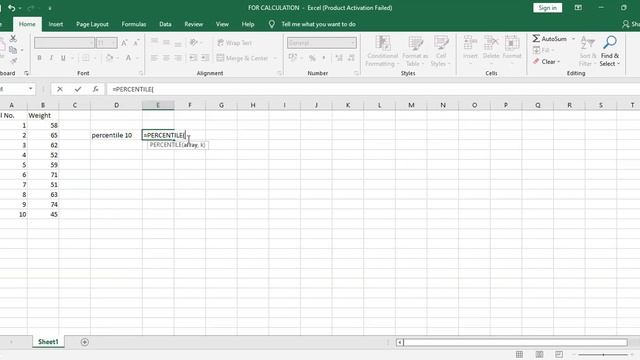640x360 pixels.
Task: Click into the formula bar text
Action: (133, 89)
